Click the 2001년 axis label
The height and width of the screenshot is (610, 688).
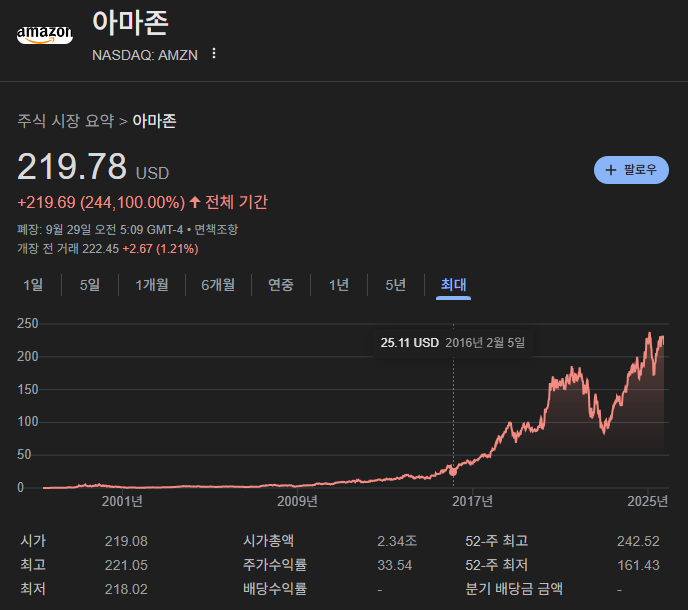pyautogui.click(x=122, y=501)
